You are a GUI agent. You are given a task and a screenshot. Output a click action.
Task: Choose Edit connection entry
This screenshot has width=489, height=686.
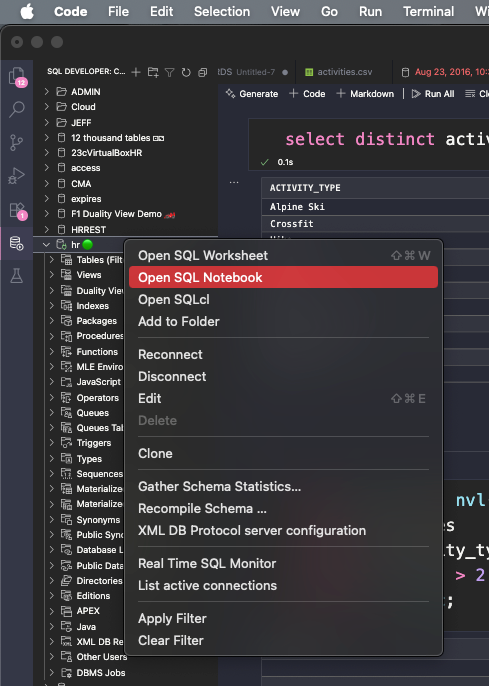[283, 398]
